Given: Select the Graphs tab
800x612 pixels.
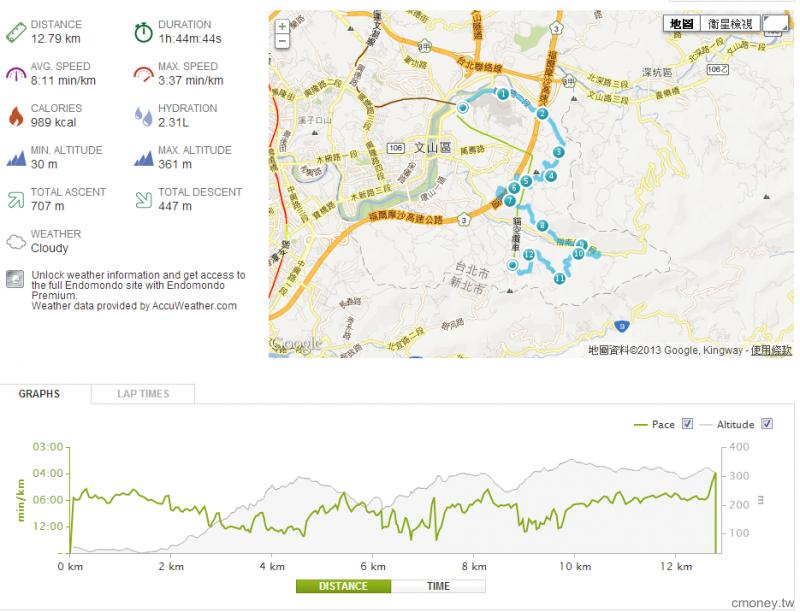Looking at the screenshot, I should 39,394.
